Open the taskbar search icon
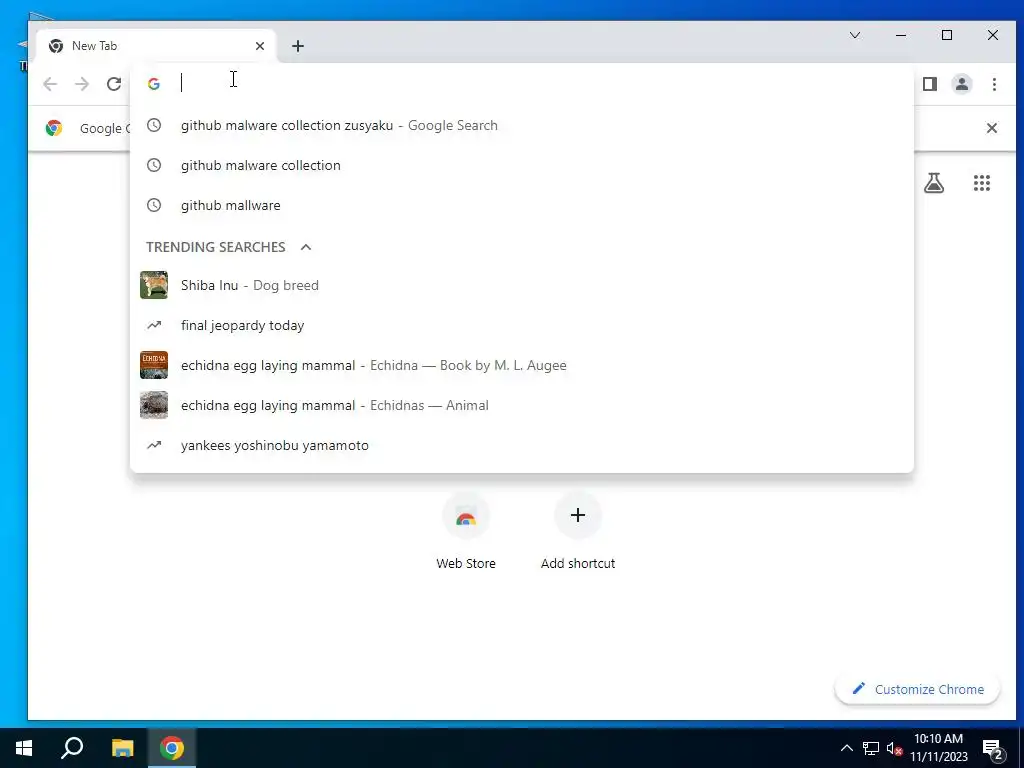The width and height of the screenshot is (1024, 768). click(72, 748)
